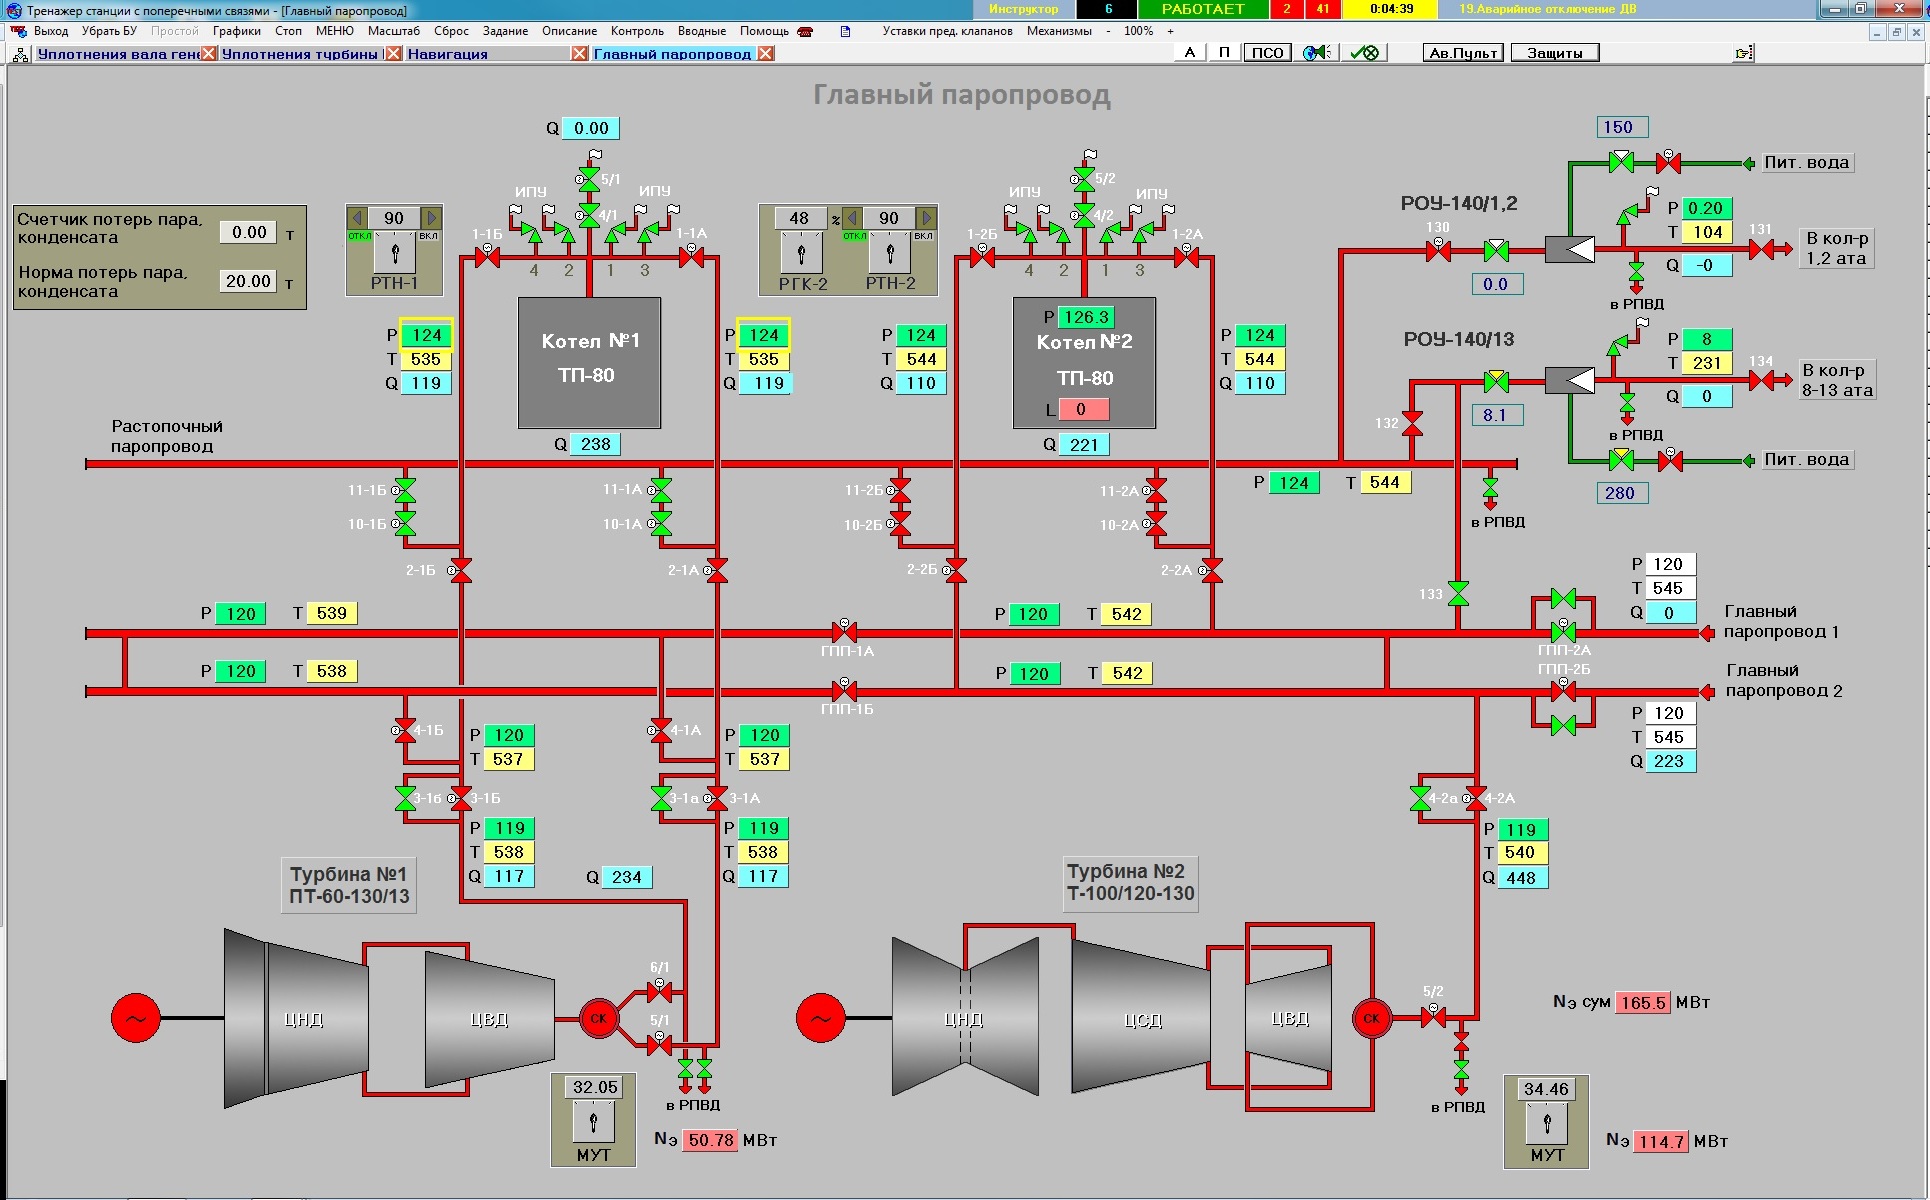Switch РТН-2 regulator to ОТКЛ

pyautogui.click(x=855, y=237)
